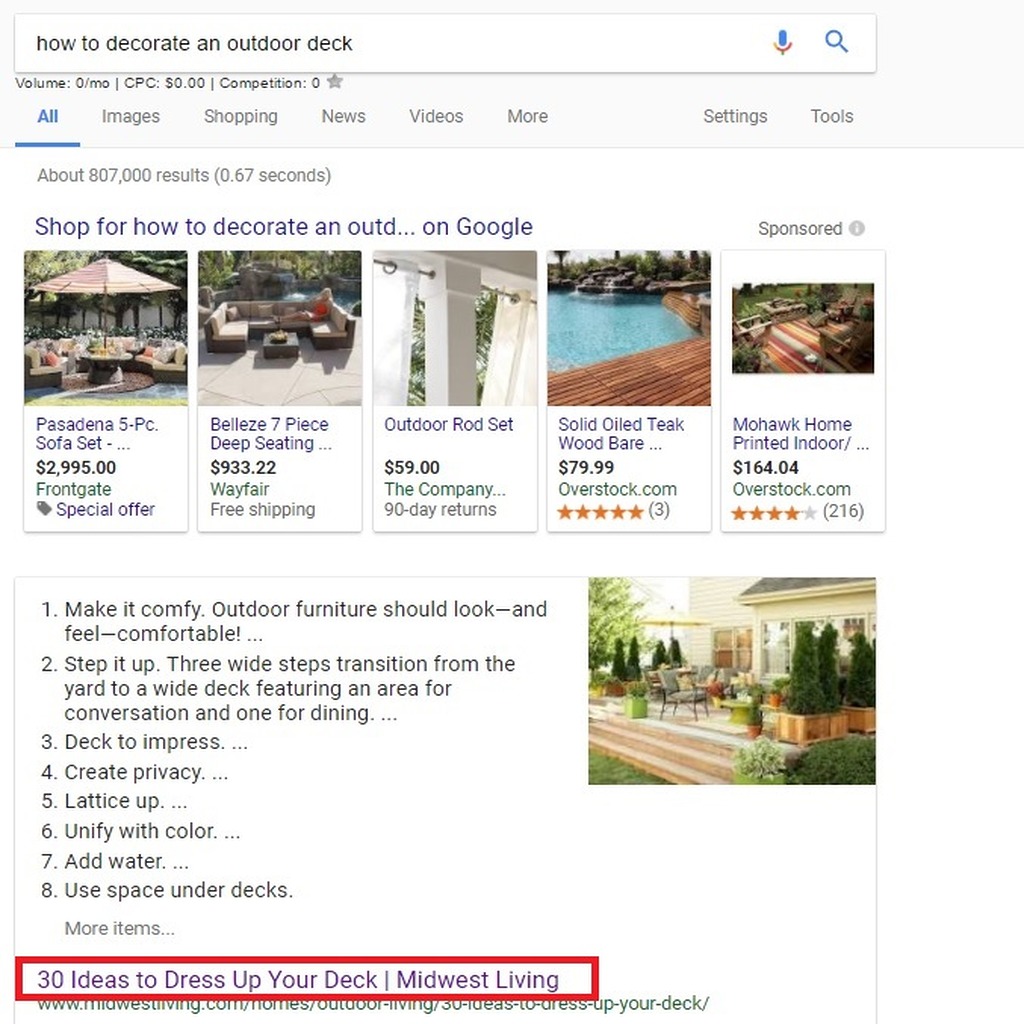Click the $59.00 price
Image resolution: width=1024 pixels, height=1024 pixels.
click(x=412, y=468)
